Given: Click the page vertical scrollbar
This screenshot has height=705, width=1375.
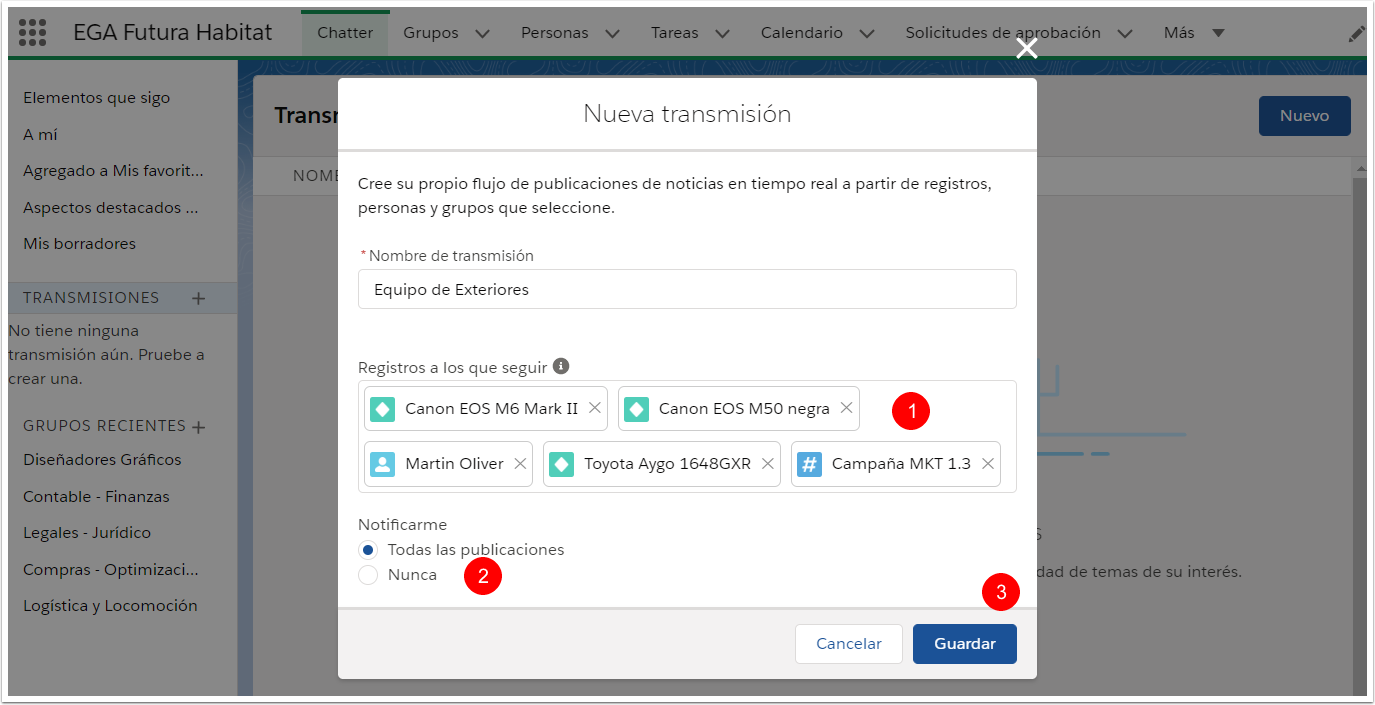Looking at the screenshot, I should [1359, 436].
